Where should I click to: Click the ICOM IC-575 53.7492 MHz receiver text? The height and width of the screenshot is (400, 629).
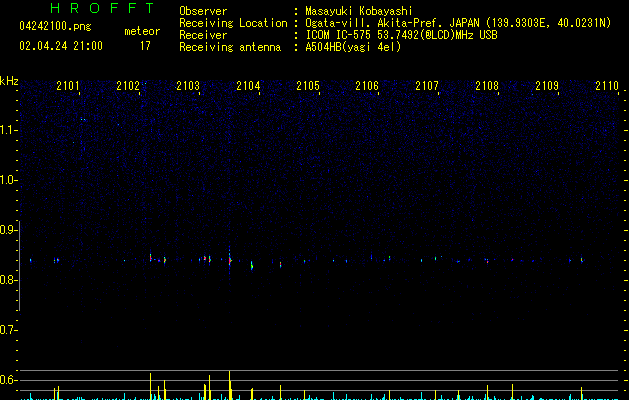(402, 35)
